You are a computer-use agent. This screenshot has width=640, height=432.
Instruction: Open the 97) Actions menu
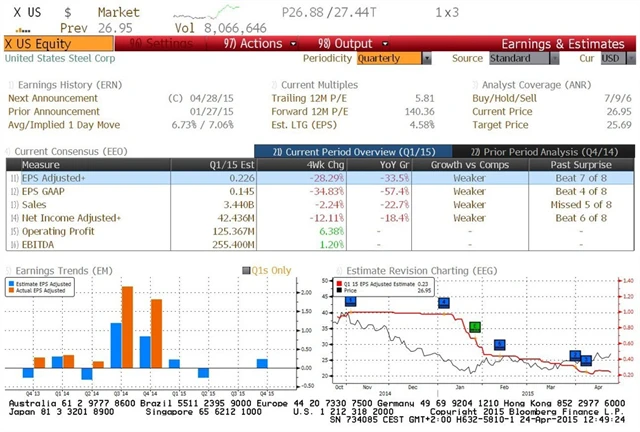(247, 44)
